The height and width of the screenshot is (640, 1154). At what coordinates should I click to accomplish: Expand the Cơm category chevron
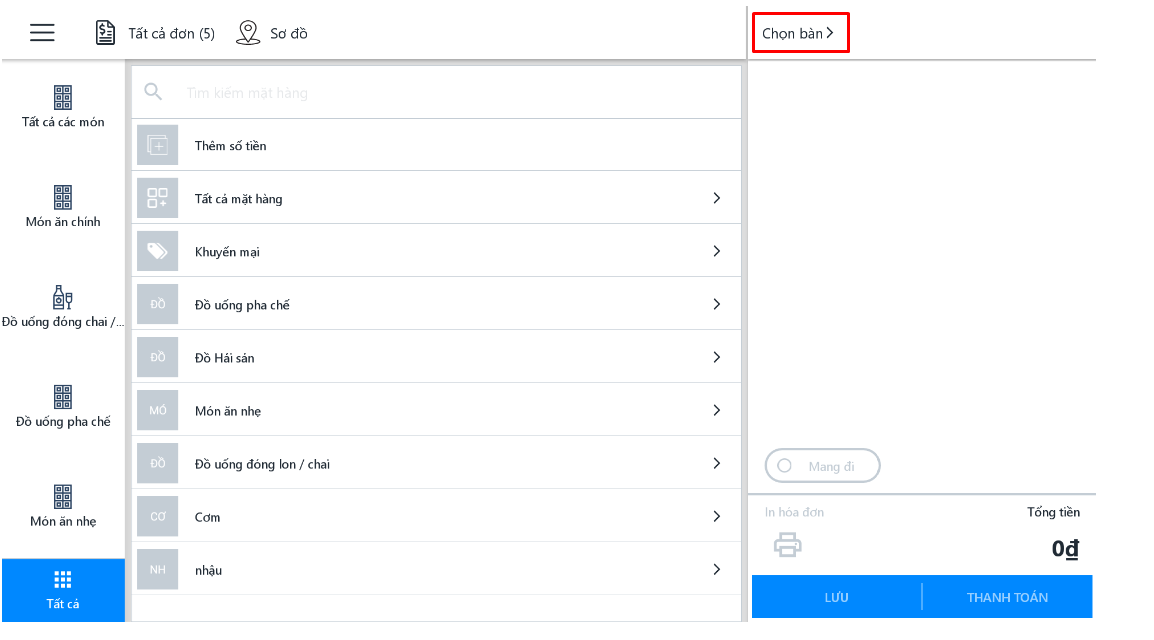pos(717,516)
